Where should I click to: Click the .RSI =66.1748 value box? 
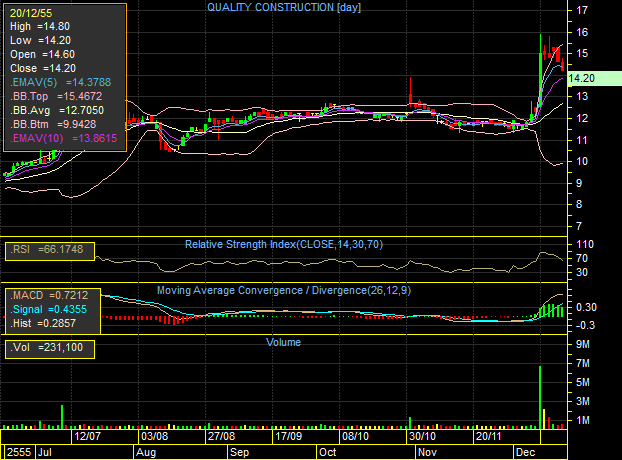(50, 251)
